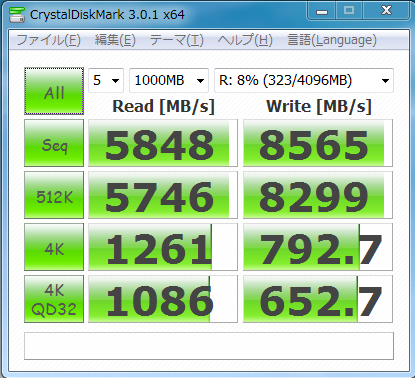Select the 512K read result 5746

click(163, 195)
